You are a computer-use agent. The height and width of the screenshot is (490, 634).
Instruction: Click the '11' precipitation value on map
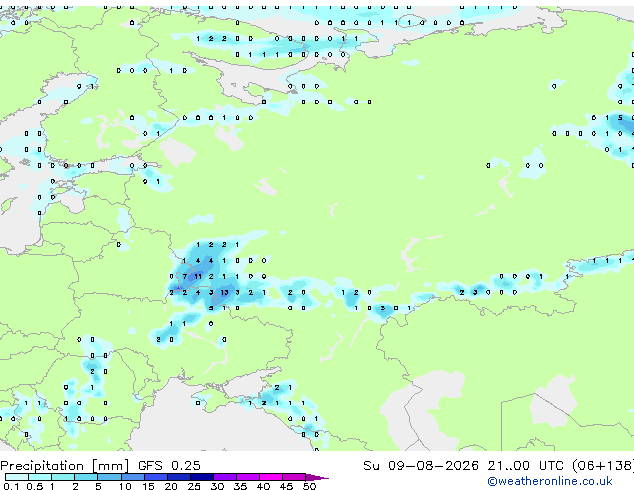pos(198,277)
